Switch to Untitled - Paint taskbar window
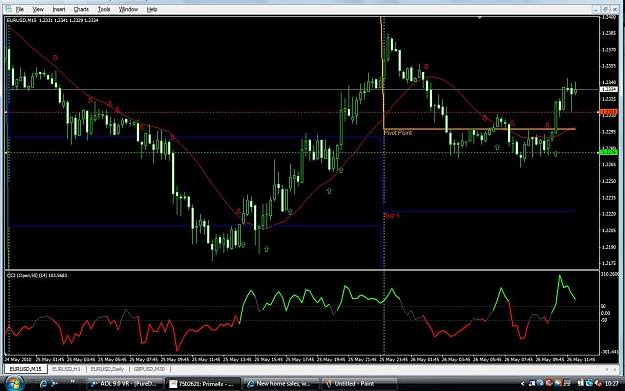 pos(359,384)
